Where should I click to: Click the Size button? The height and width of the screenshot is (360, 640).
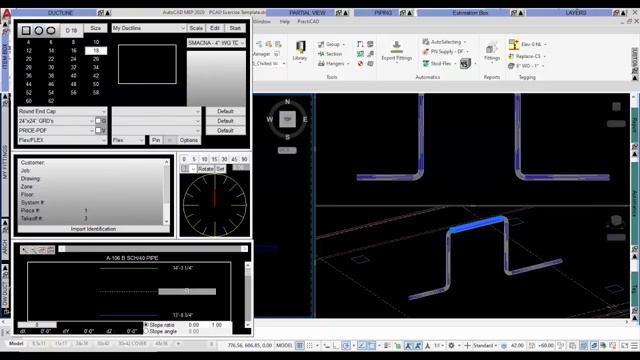[96, 28]
